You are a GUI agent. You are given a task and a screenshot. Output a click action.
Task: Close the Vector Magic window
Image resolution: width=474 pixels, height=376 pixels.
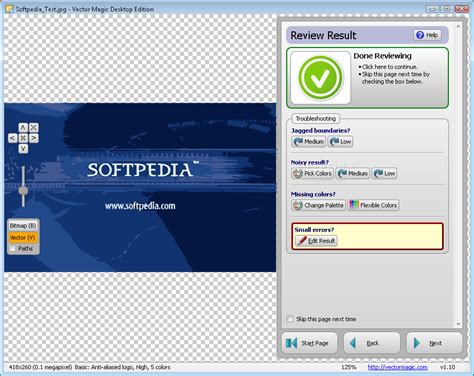pyautogui.click(x=462, y=9)
